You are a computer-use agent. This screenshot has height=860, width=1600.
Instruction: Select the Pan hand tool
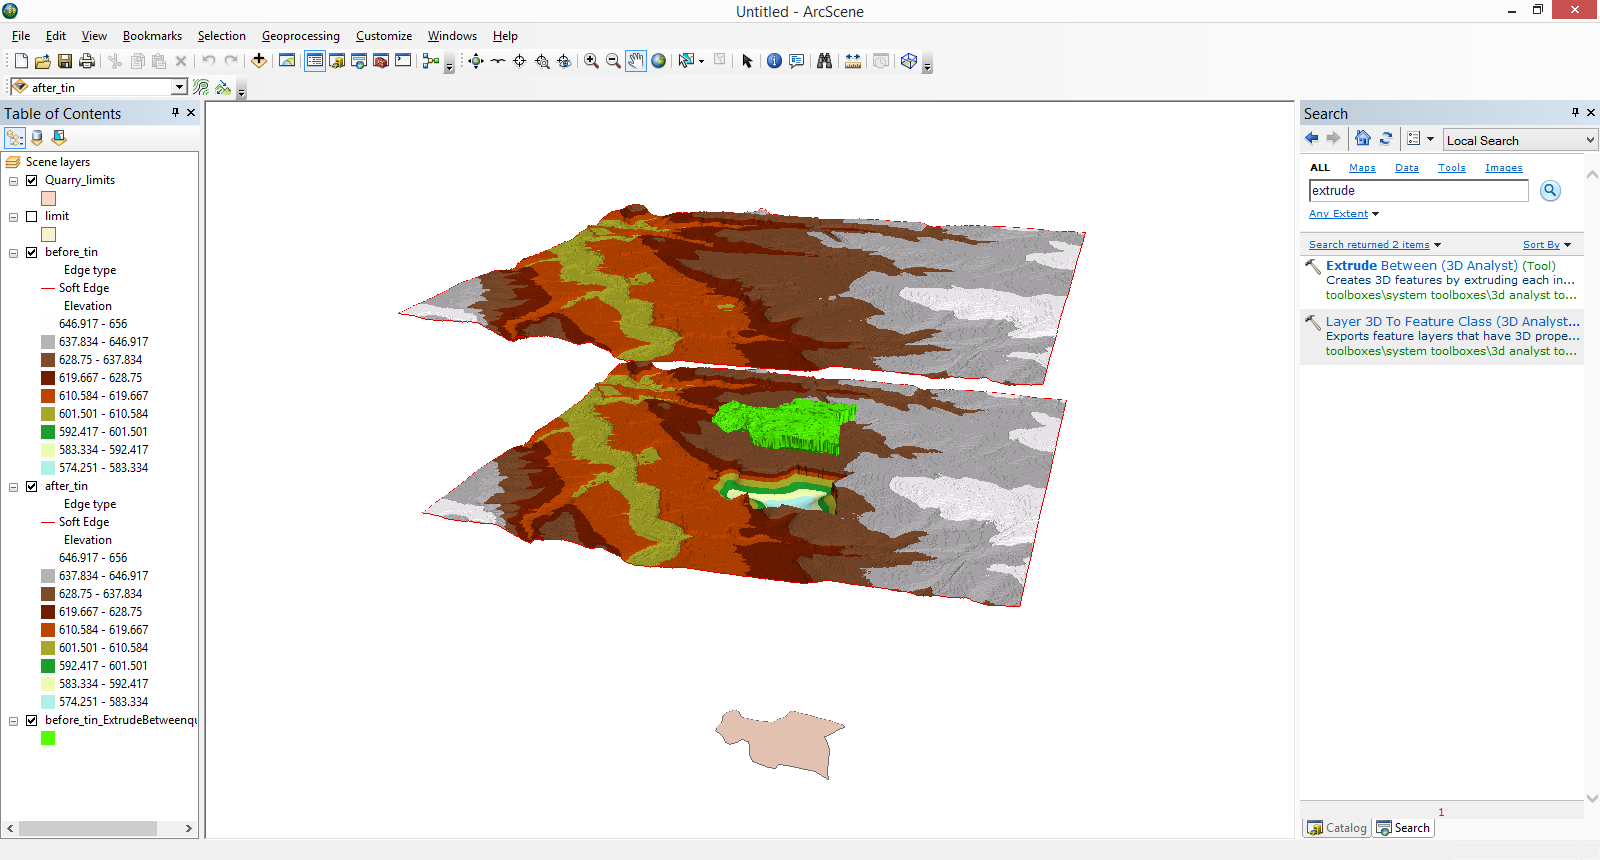636,61
